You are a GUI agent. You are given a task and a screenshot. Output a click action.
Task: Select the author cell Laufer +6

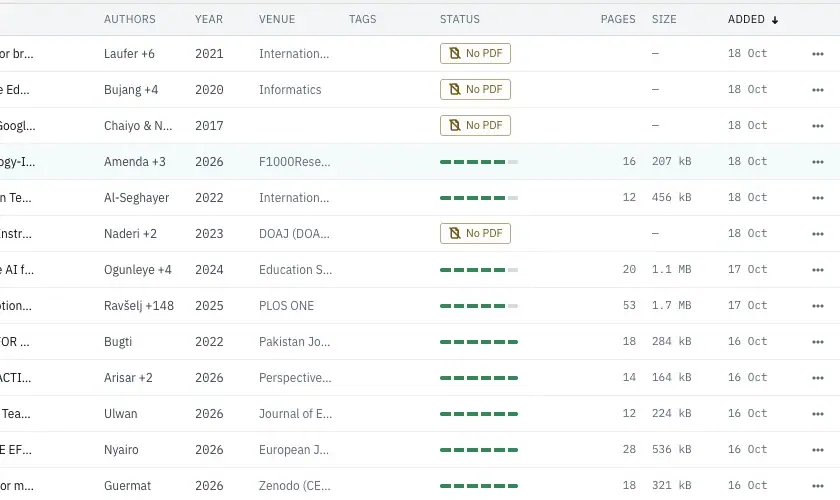coord(129,54)
